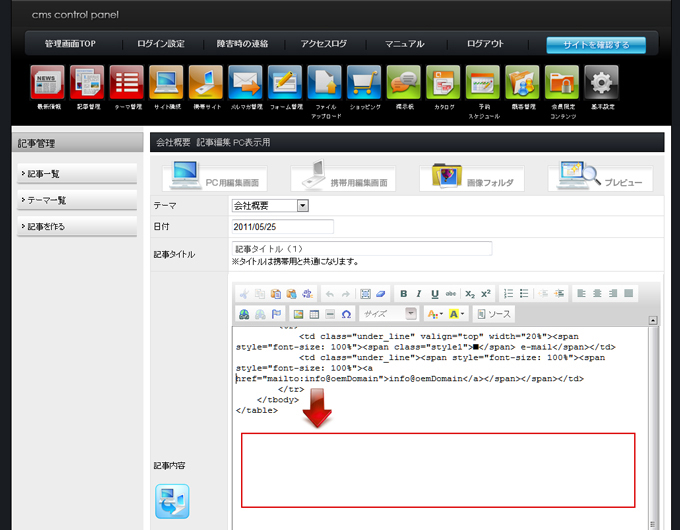Insert special character with omega icon
Image resolution: width=680 pixels, height=530 pixels.
(x=346, y=314)
